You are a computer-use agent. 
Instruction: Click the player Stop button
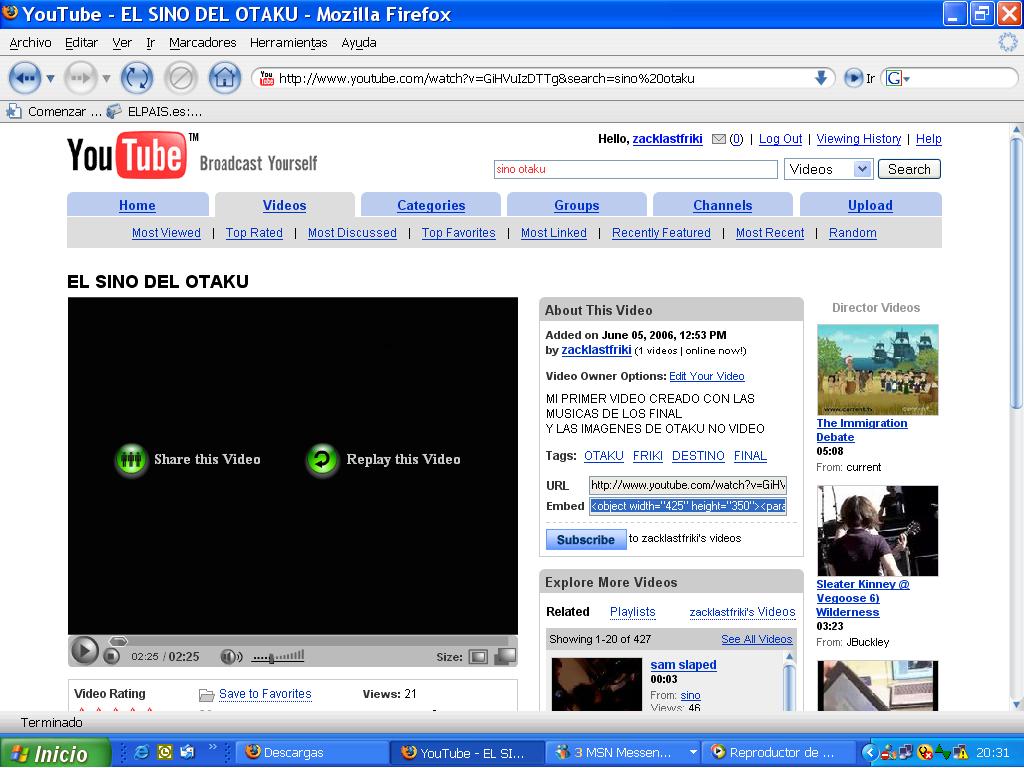click(x=112, y=656)
